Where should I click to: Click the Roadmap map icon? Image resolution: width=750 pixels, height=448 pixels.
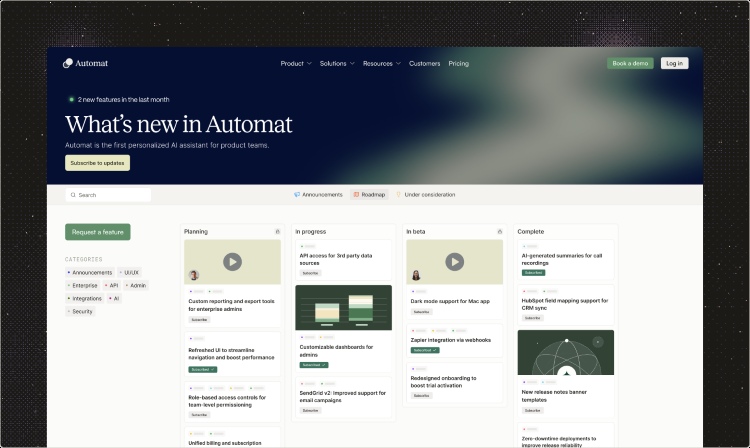[x=356, y=195]
